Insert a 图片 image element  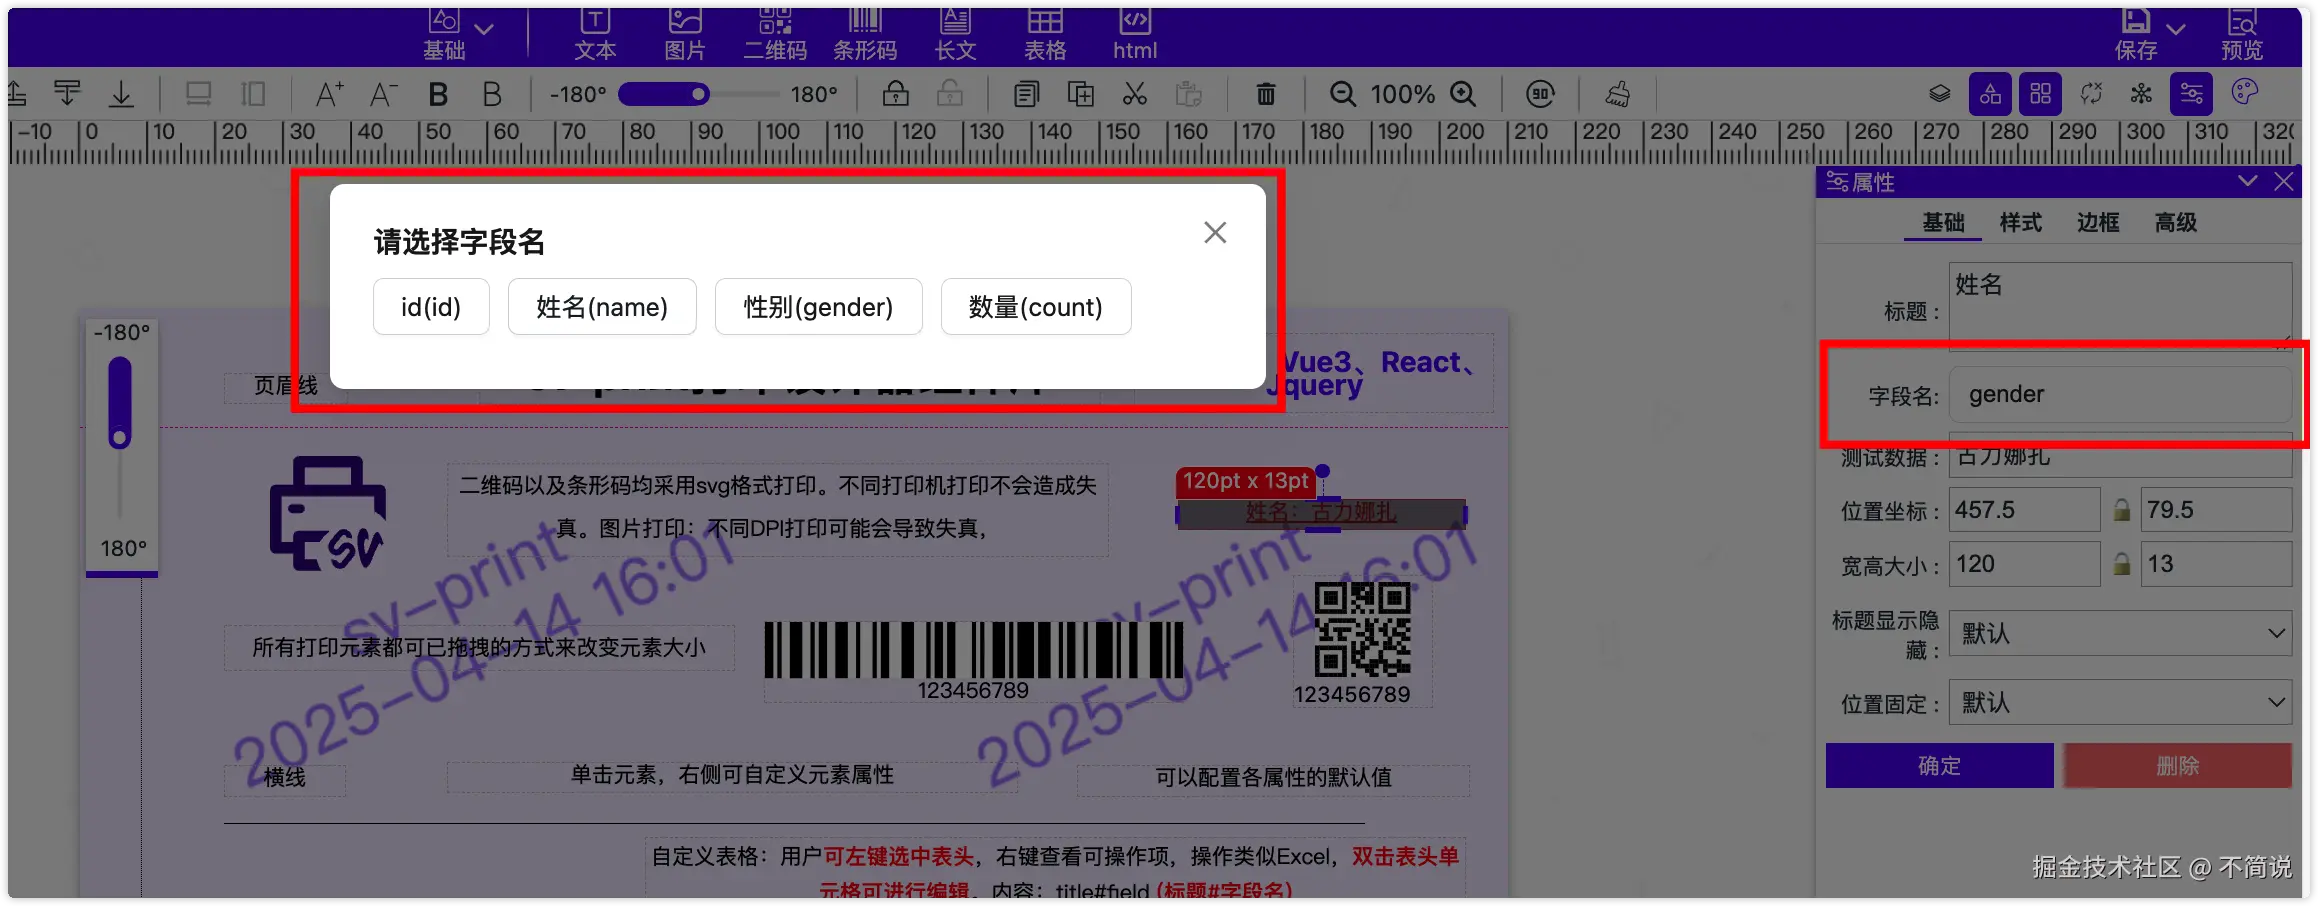pos(685,34)
